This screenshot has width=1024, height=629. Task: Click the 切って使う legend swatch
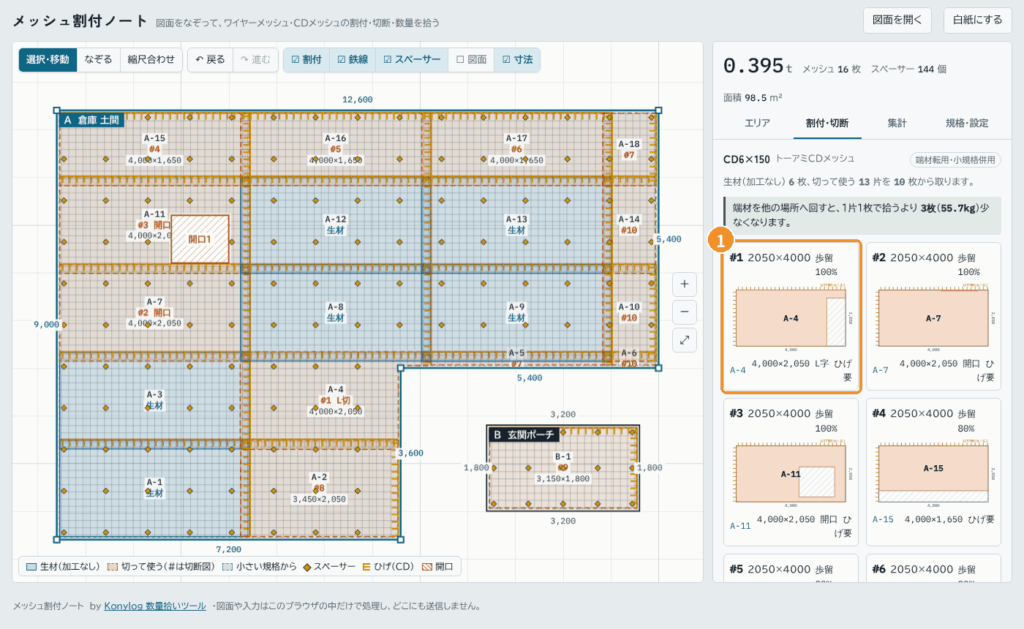point(112,567)
